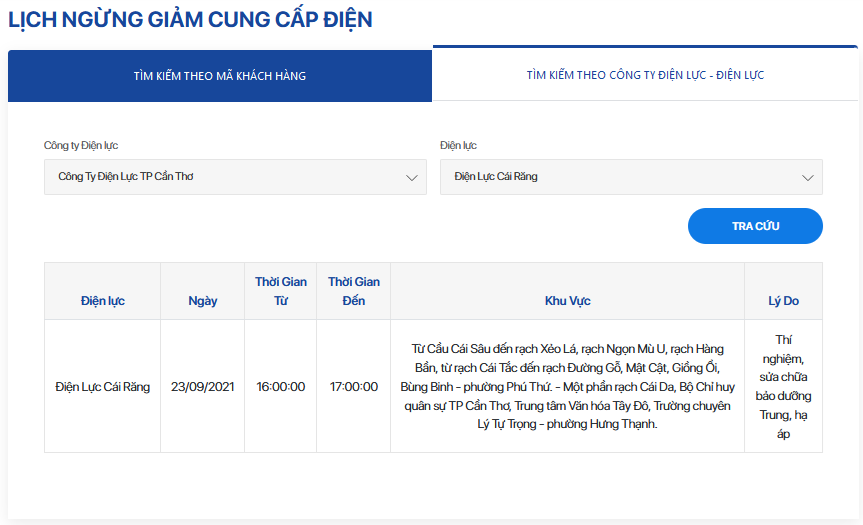Click the Lịch ngừng giảm cung cấp điện heading
Screen dimensions: 863x525
(190, 19)
